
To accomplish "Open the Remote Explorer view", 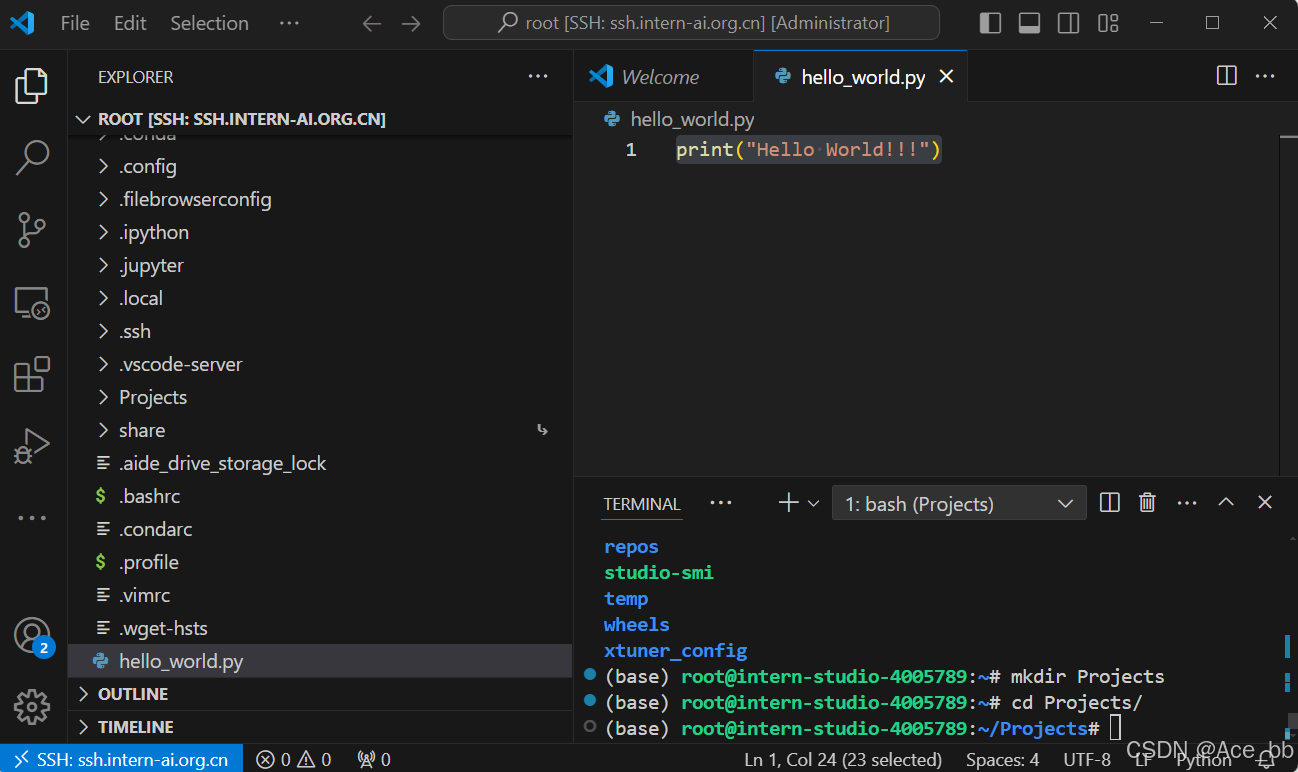I will point(32,303).
